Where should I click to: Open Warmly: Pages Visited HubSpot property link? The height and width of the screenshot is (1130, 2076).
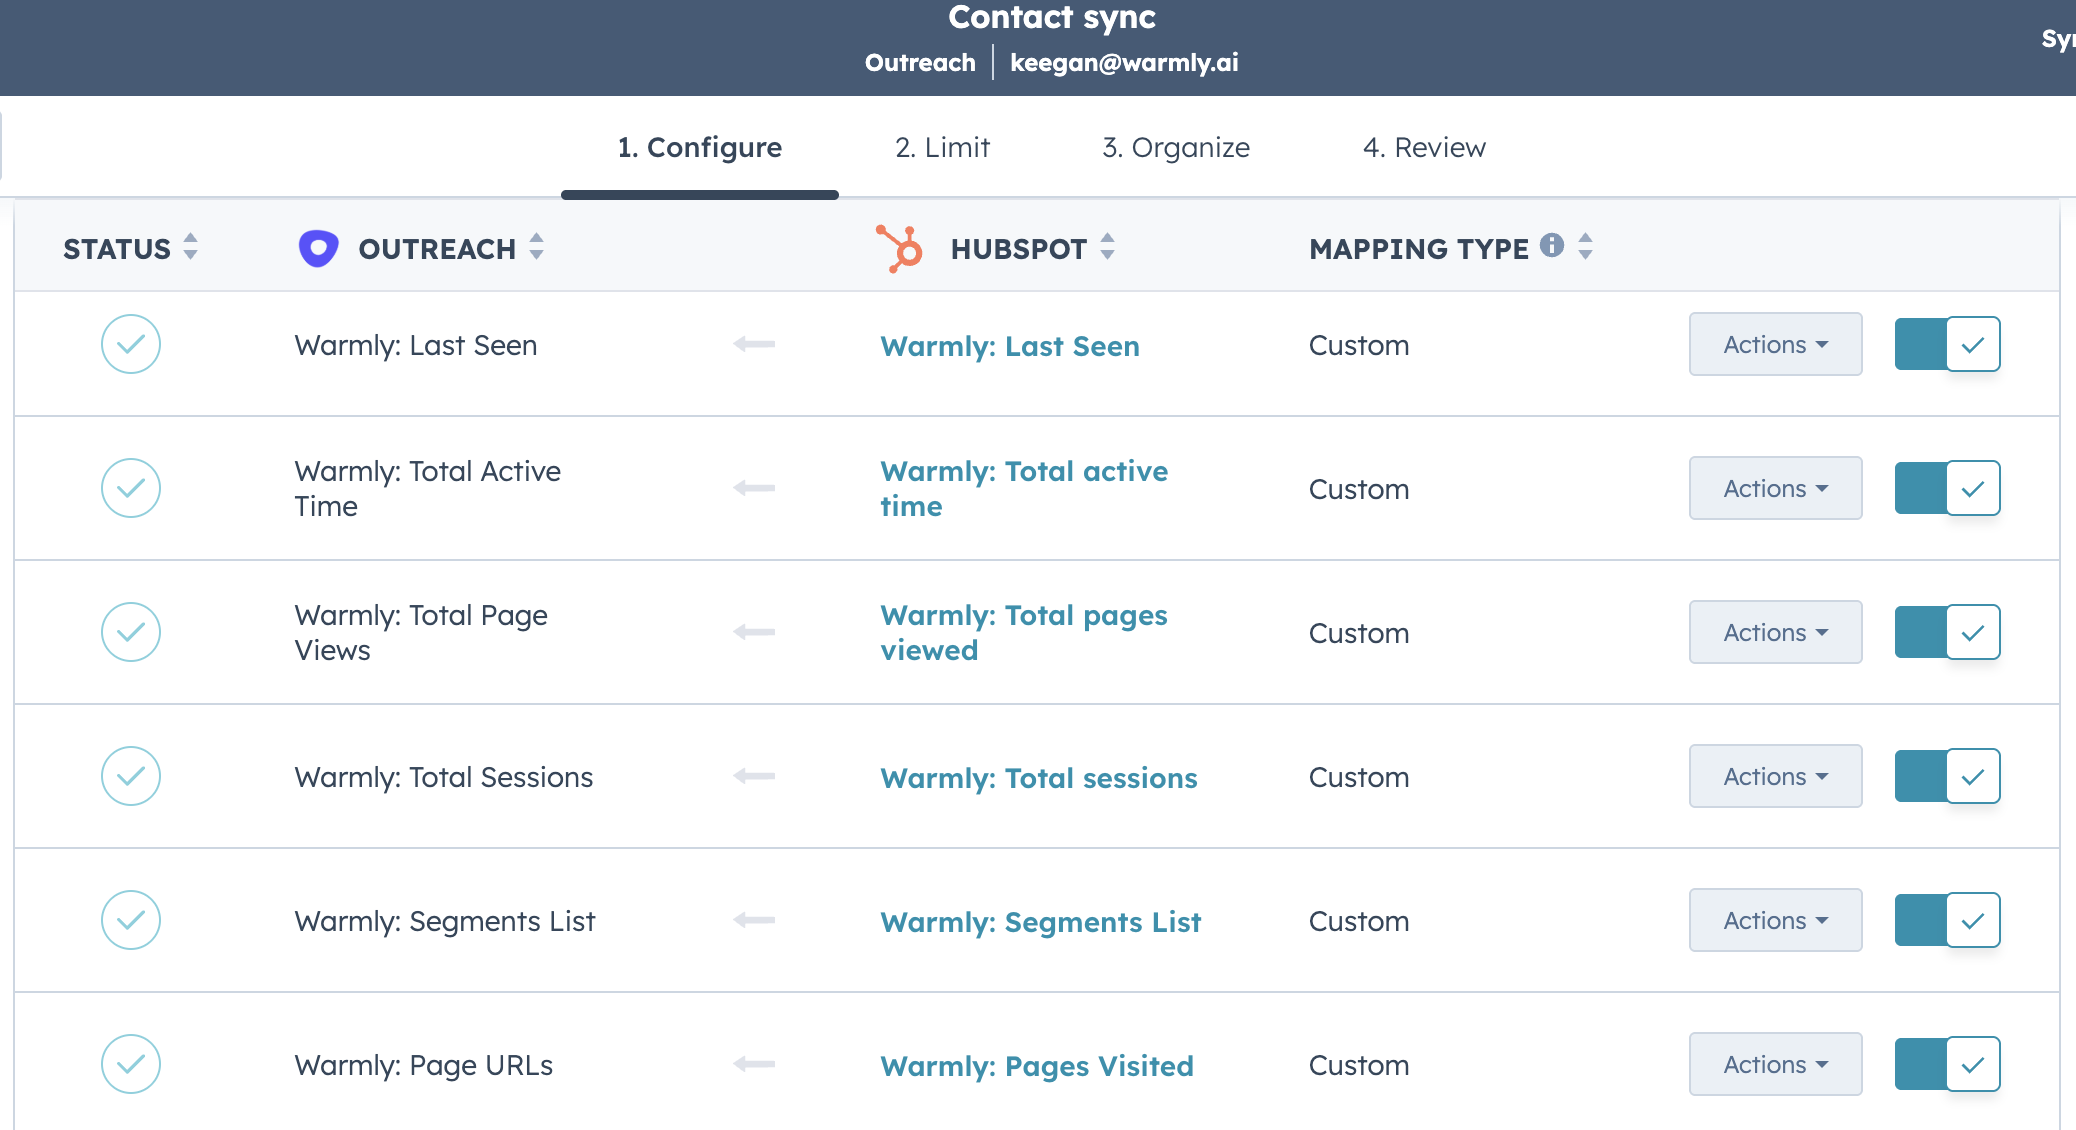click(x=1037, y=1066)
